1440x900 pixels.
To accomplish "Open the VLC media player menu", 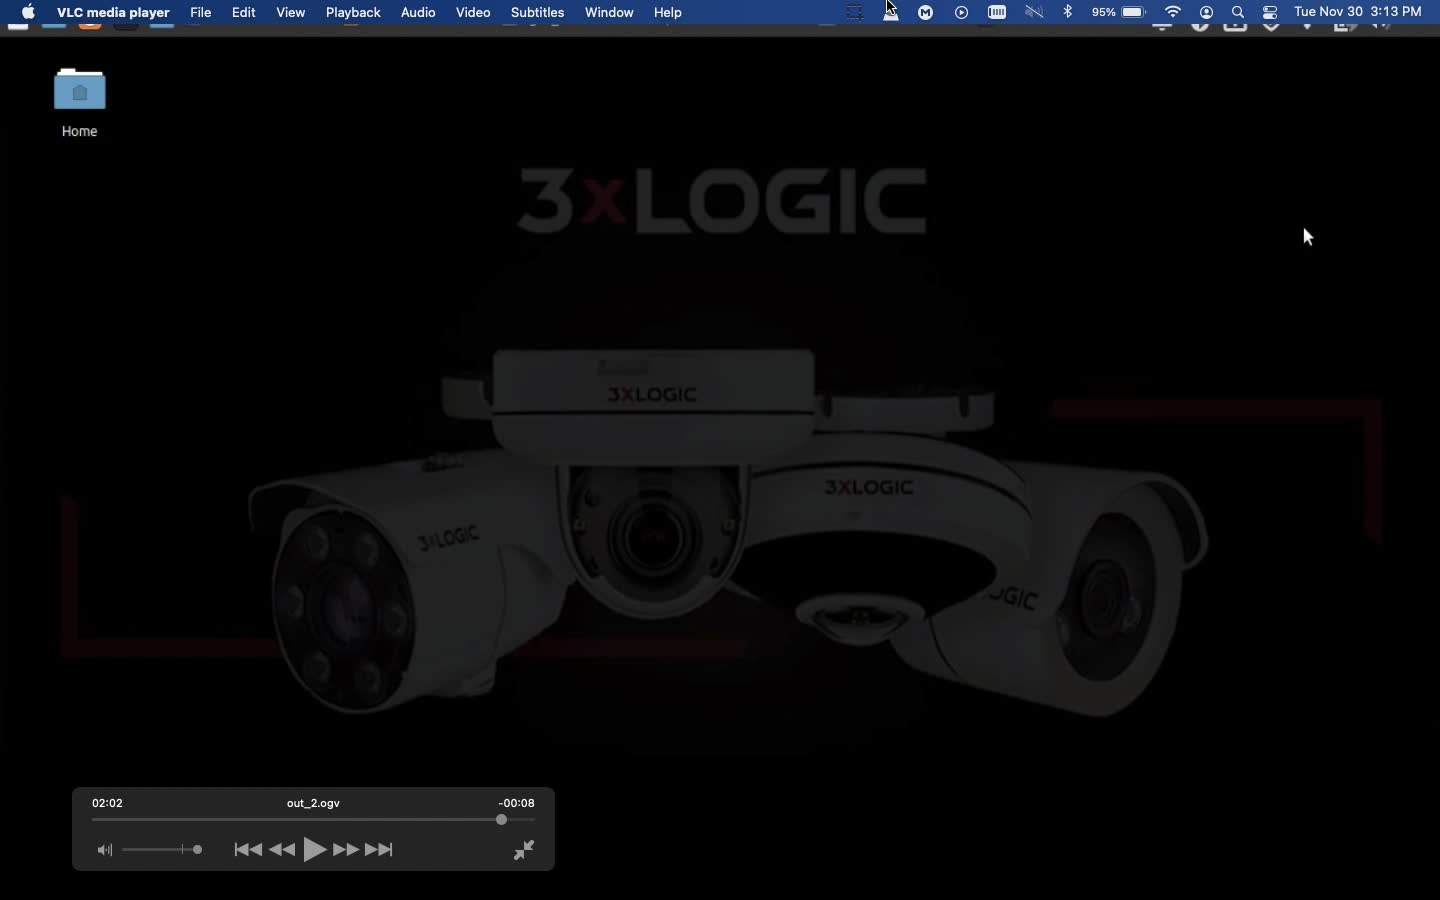I will point(114,13).
